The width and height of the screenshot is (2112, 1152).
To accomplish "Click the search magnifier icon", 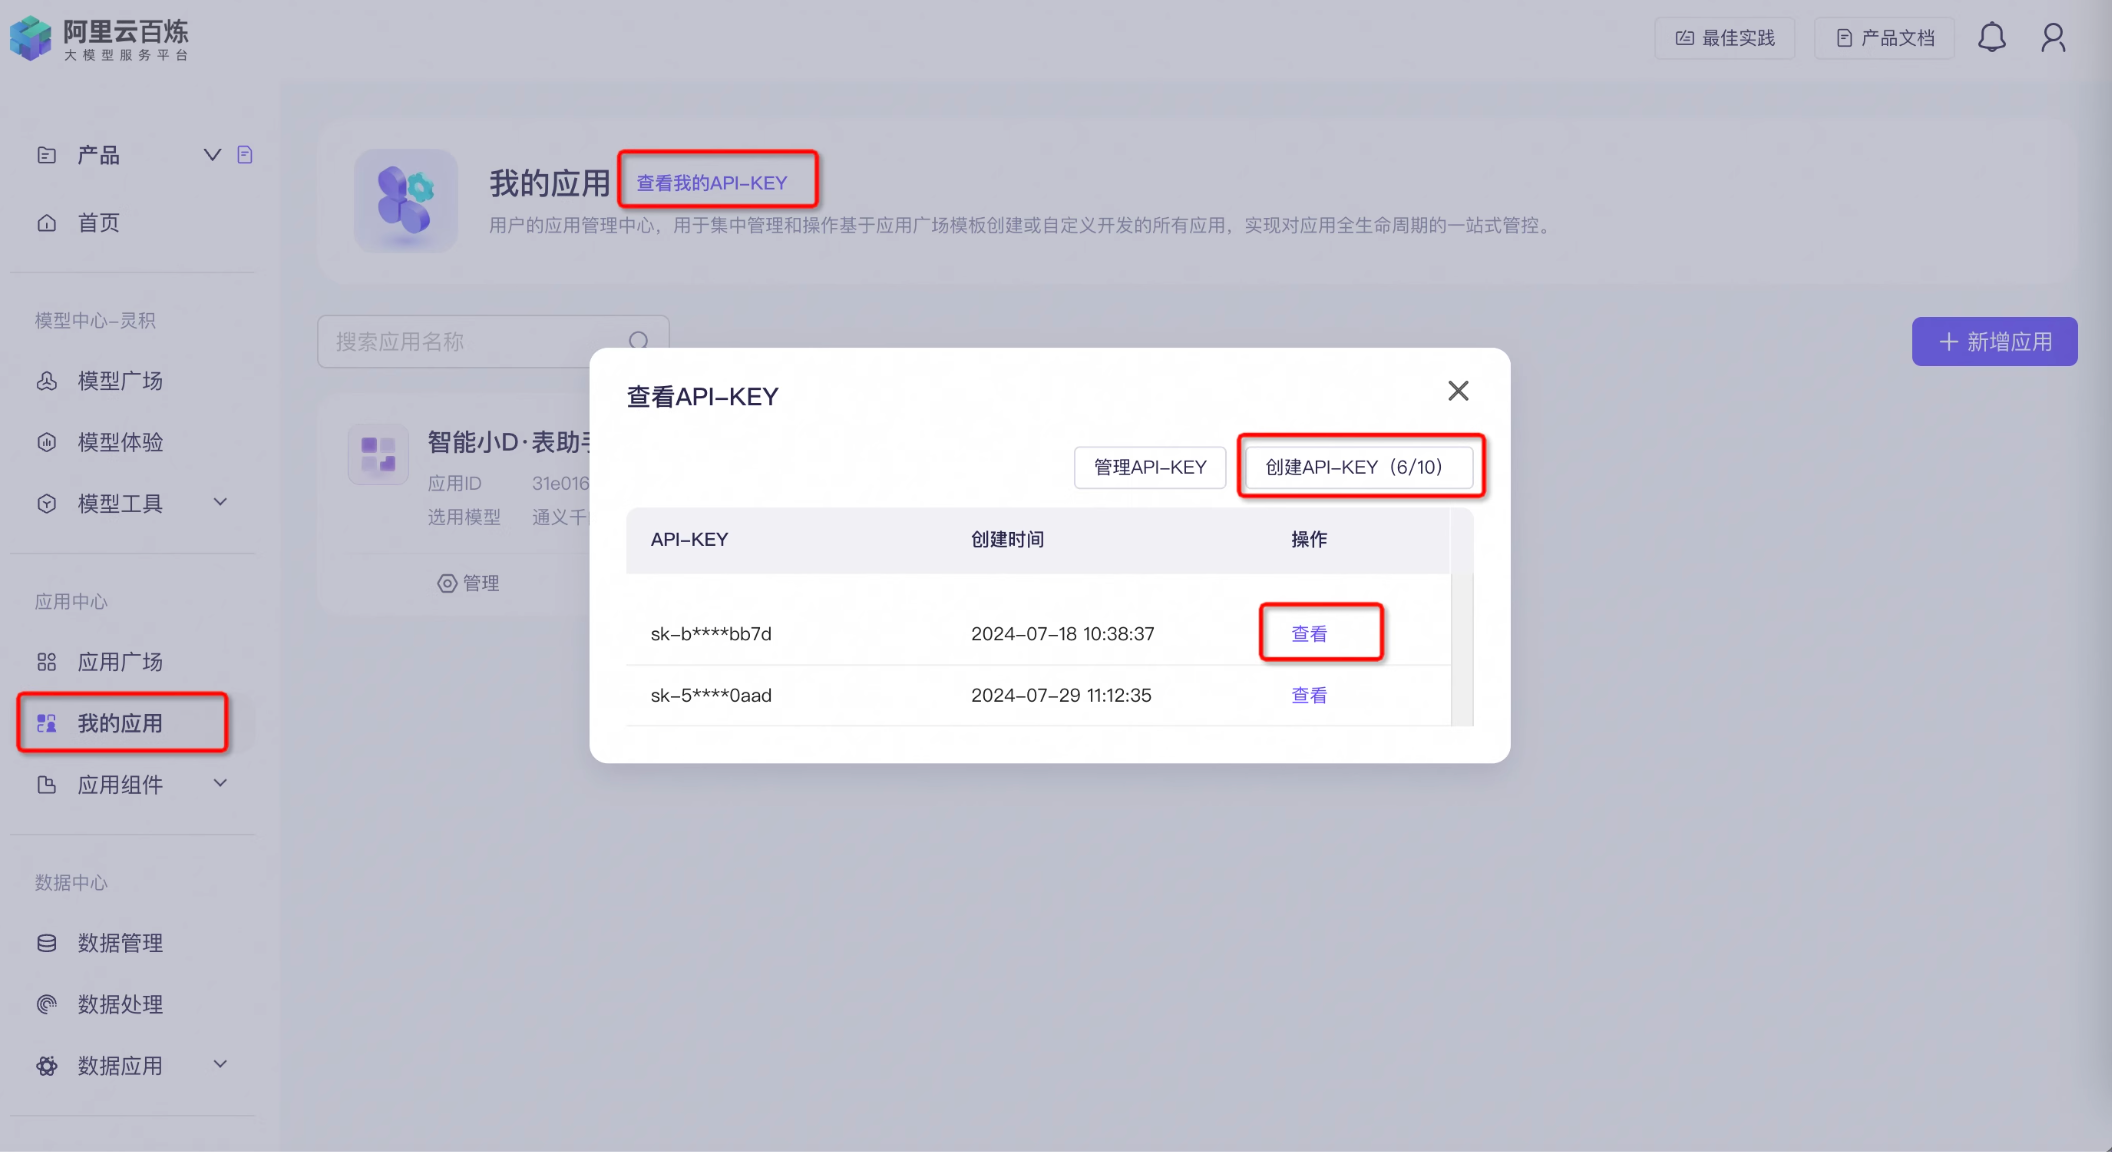I will [x=638, y=342].
